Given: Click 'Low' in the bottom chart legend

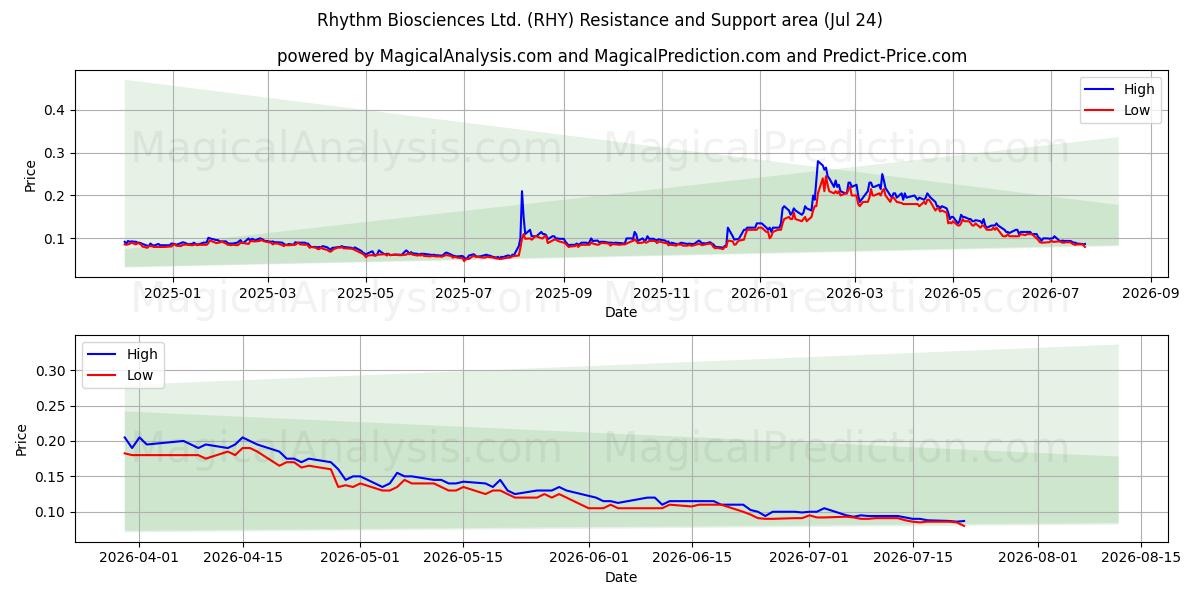Looking at the screenshot, I should click(x=141, y=375).
